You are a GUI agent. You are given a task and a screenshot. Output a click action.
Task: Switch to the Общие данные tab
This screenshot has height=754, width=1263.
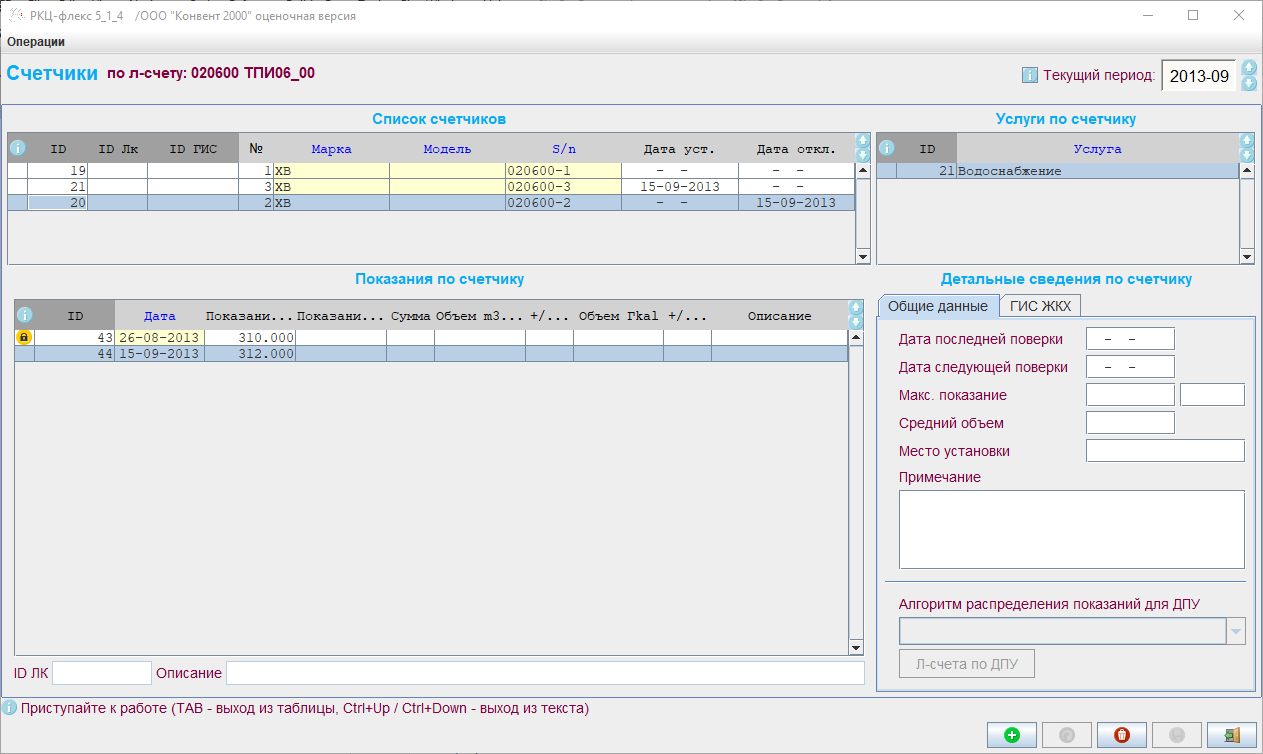[x=938, y=306]
